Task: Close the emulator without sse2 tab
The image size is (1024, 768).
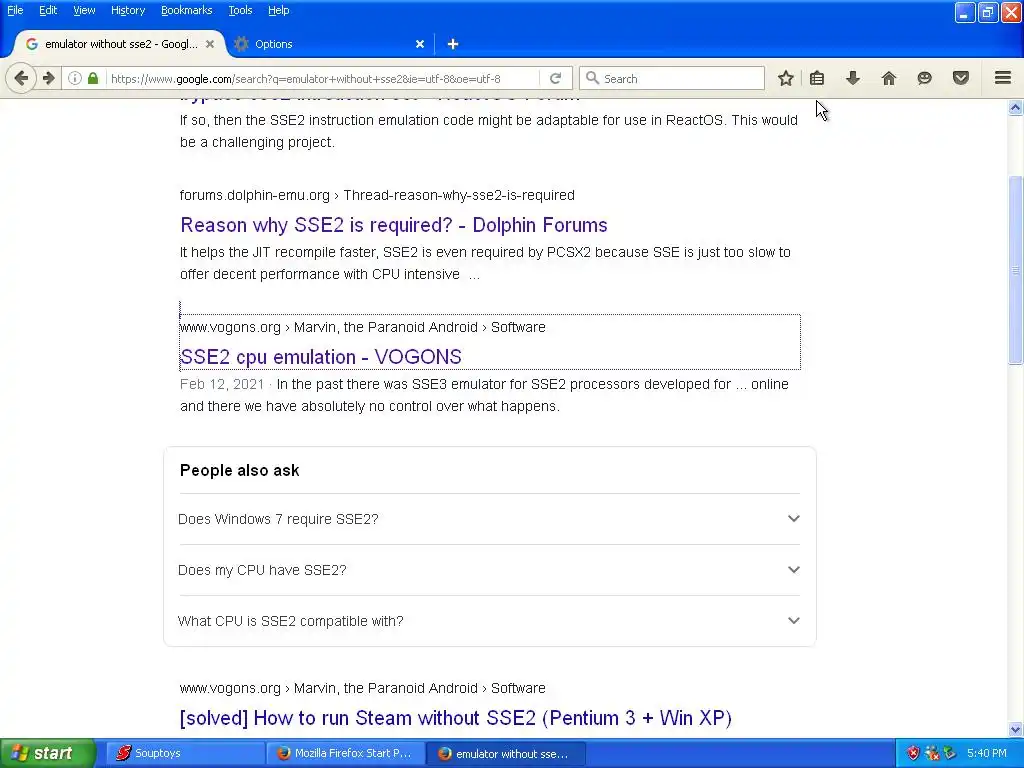Action: coord(210,44)
